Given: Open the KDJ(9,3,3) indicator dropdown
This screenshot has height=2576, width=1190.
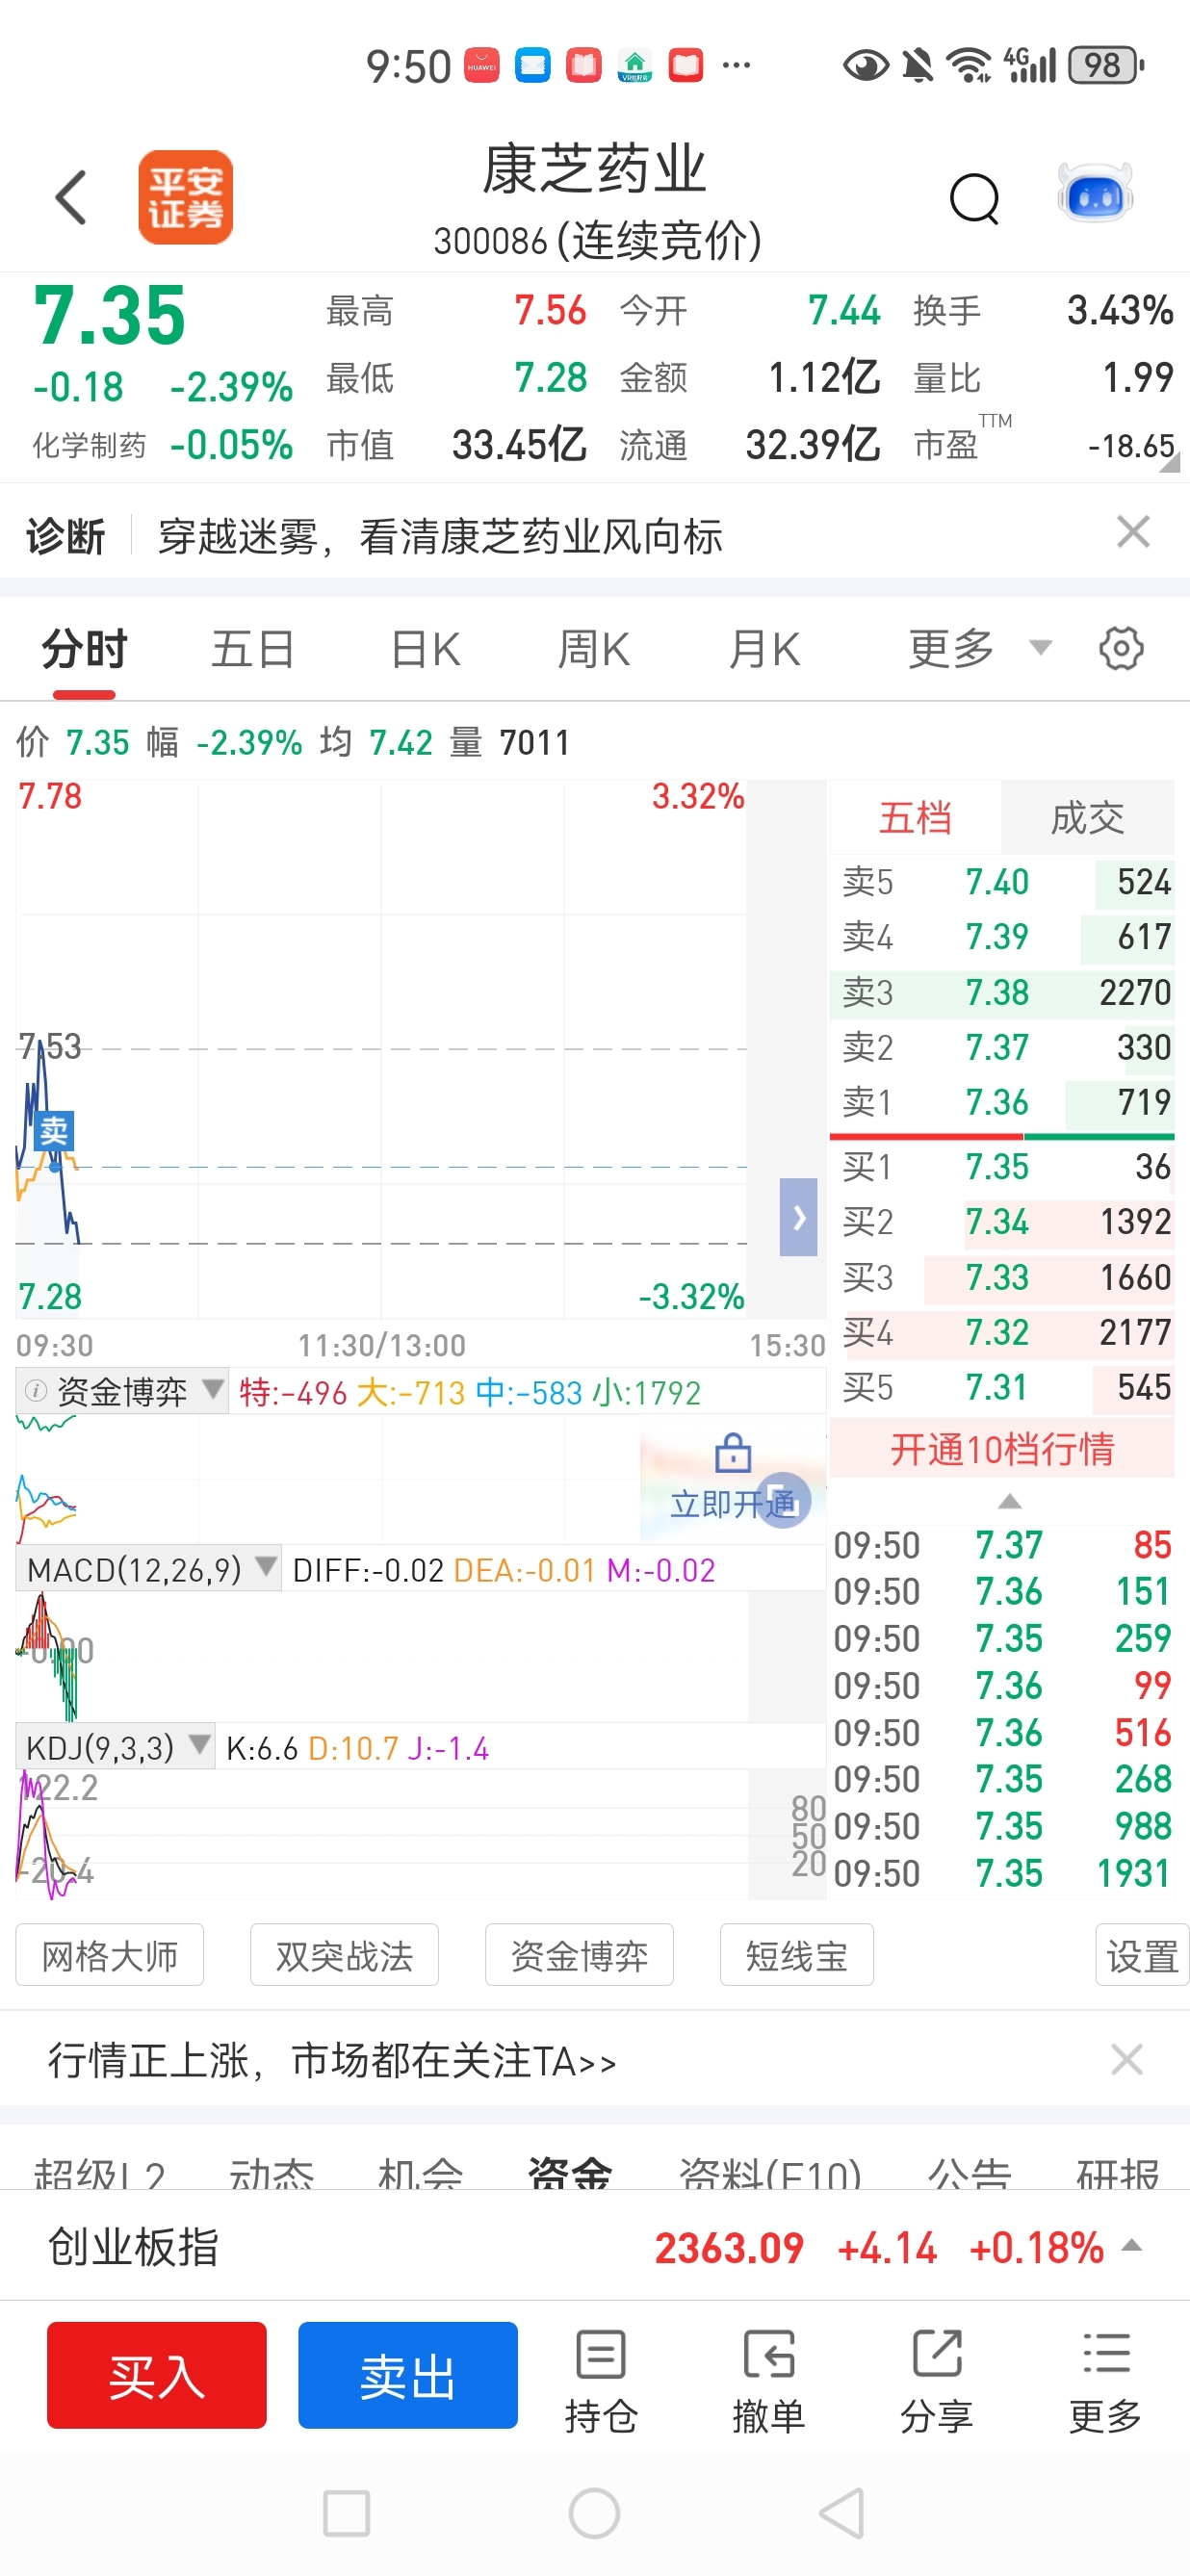Looking at the screenshot, I should pyautogui.click(x=115, y=1747).
